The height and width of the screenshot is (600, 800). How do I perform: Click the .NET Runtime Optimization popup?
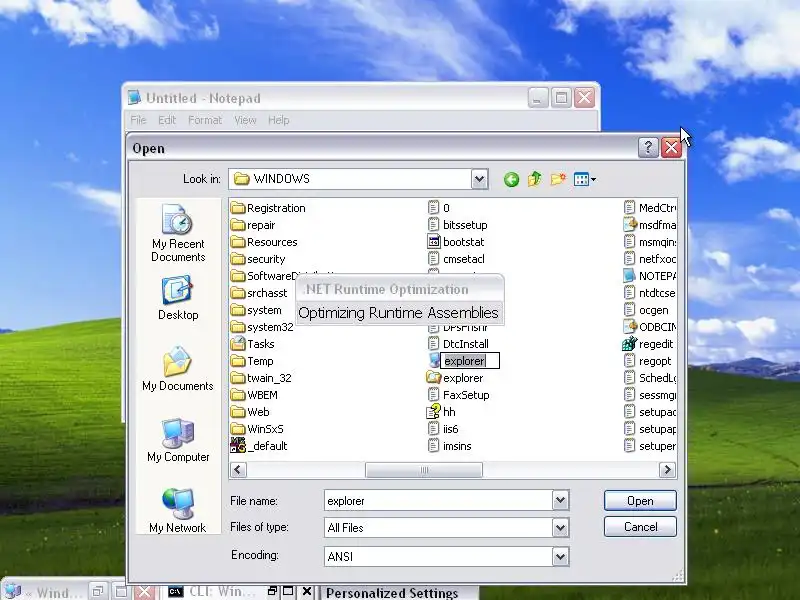tap(400, 299)
